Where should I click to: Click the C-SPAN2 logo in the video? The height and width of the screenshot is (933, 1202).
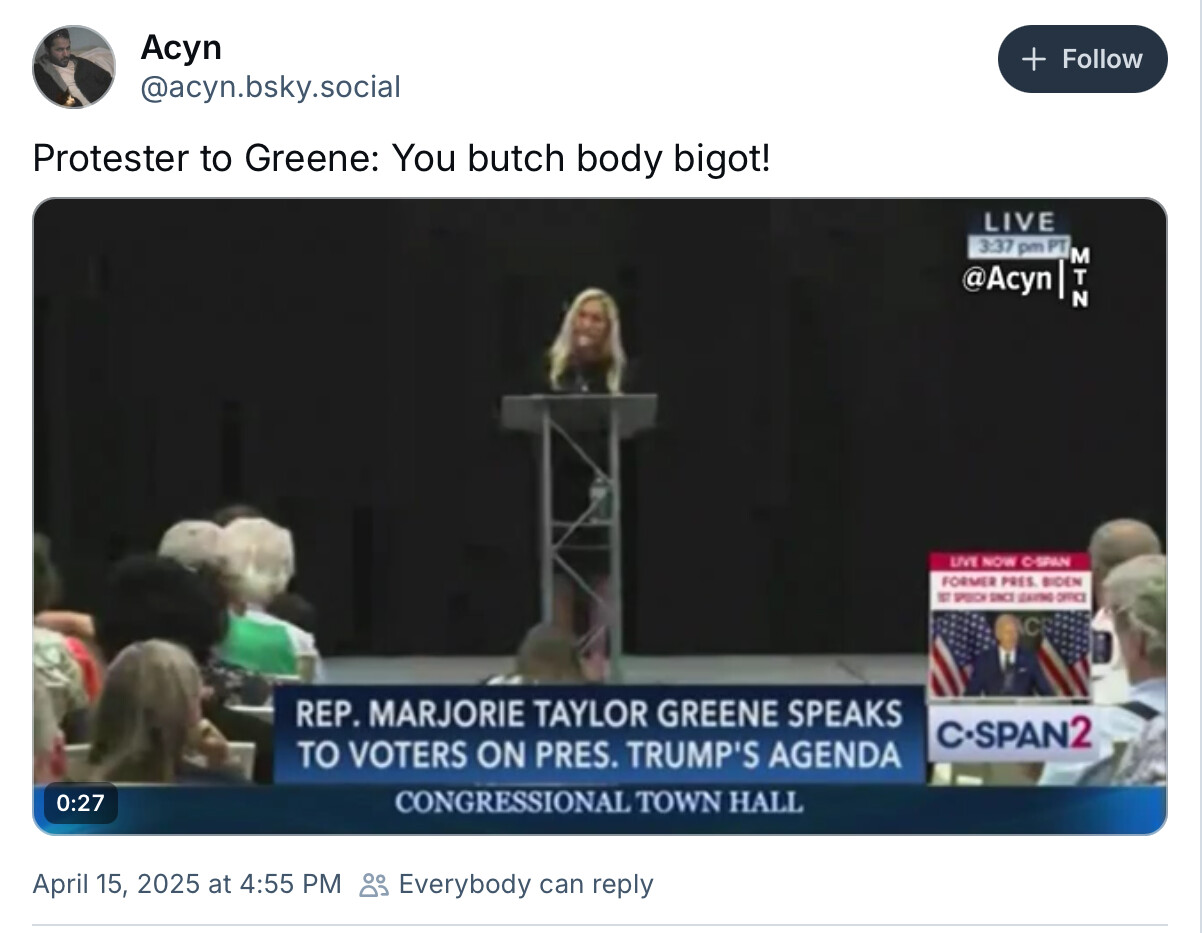click(x=1010, y=738)
